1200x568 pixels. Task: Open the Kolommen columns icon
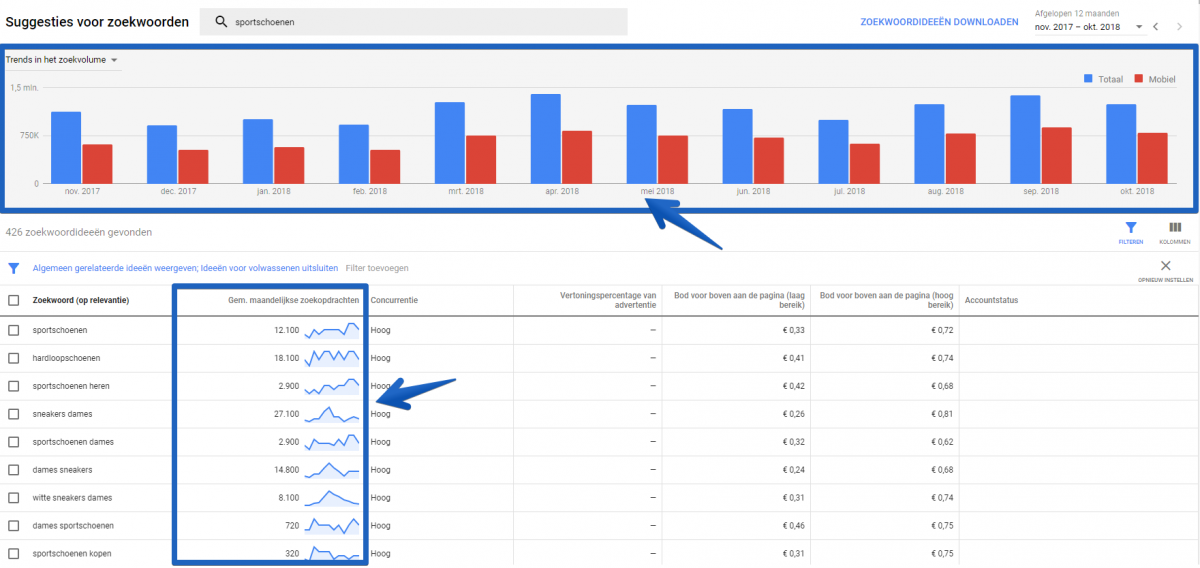[x=1174, y=229]
